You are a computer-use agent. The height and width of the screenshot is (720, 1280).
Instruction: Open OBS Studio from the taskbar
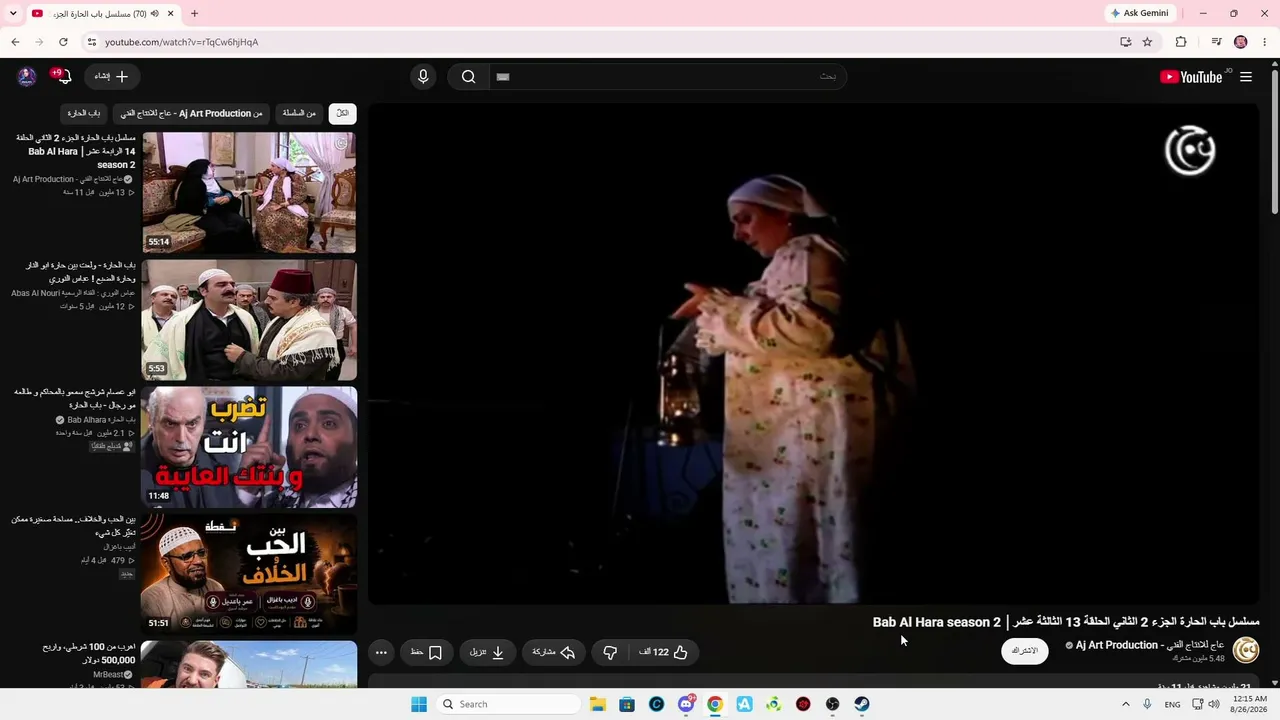(833, 704)
